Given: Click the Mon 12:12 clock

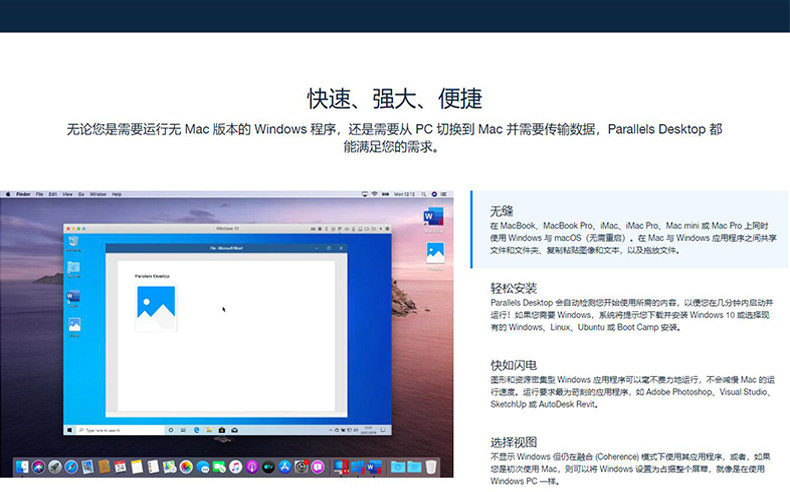Looking at the screenshot, I should click(405, 194).
